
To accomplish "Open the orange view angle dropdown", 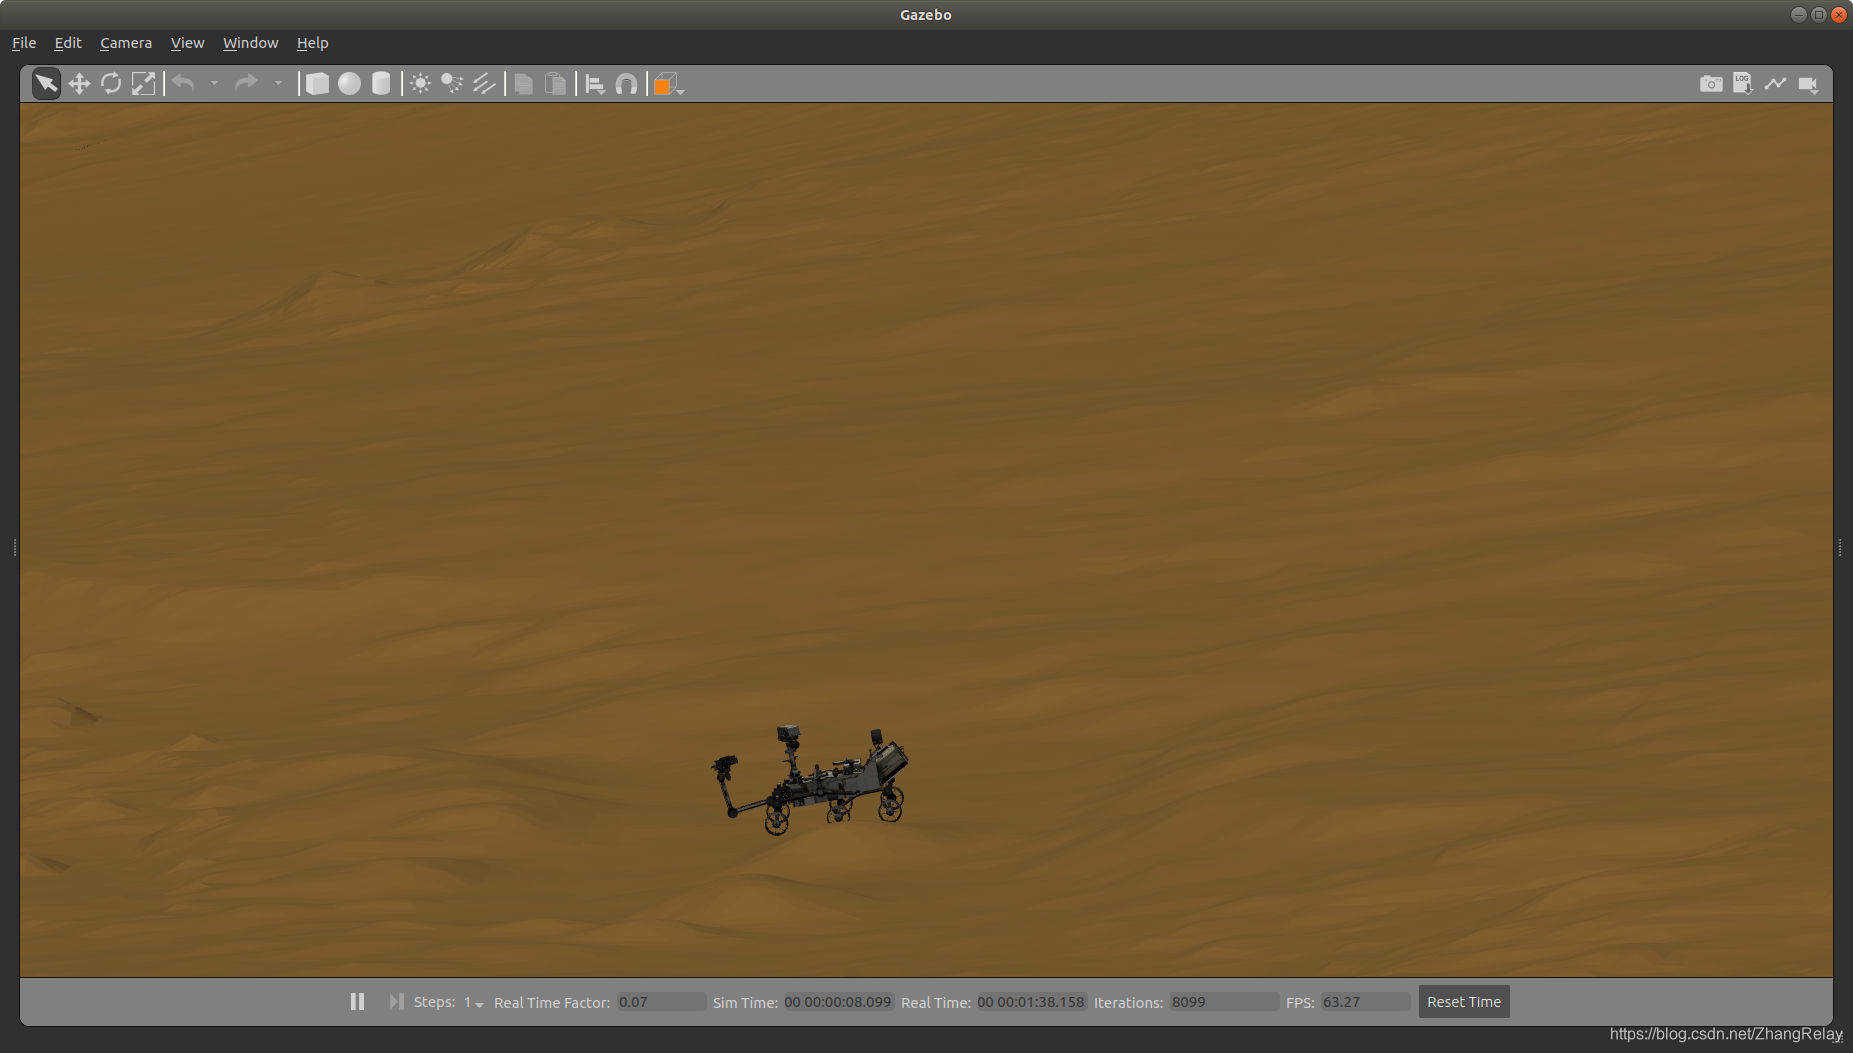I will tap(668, 85).
